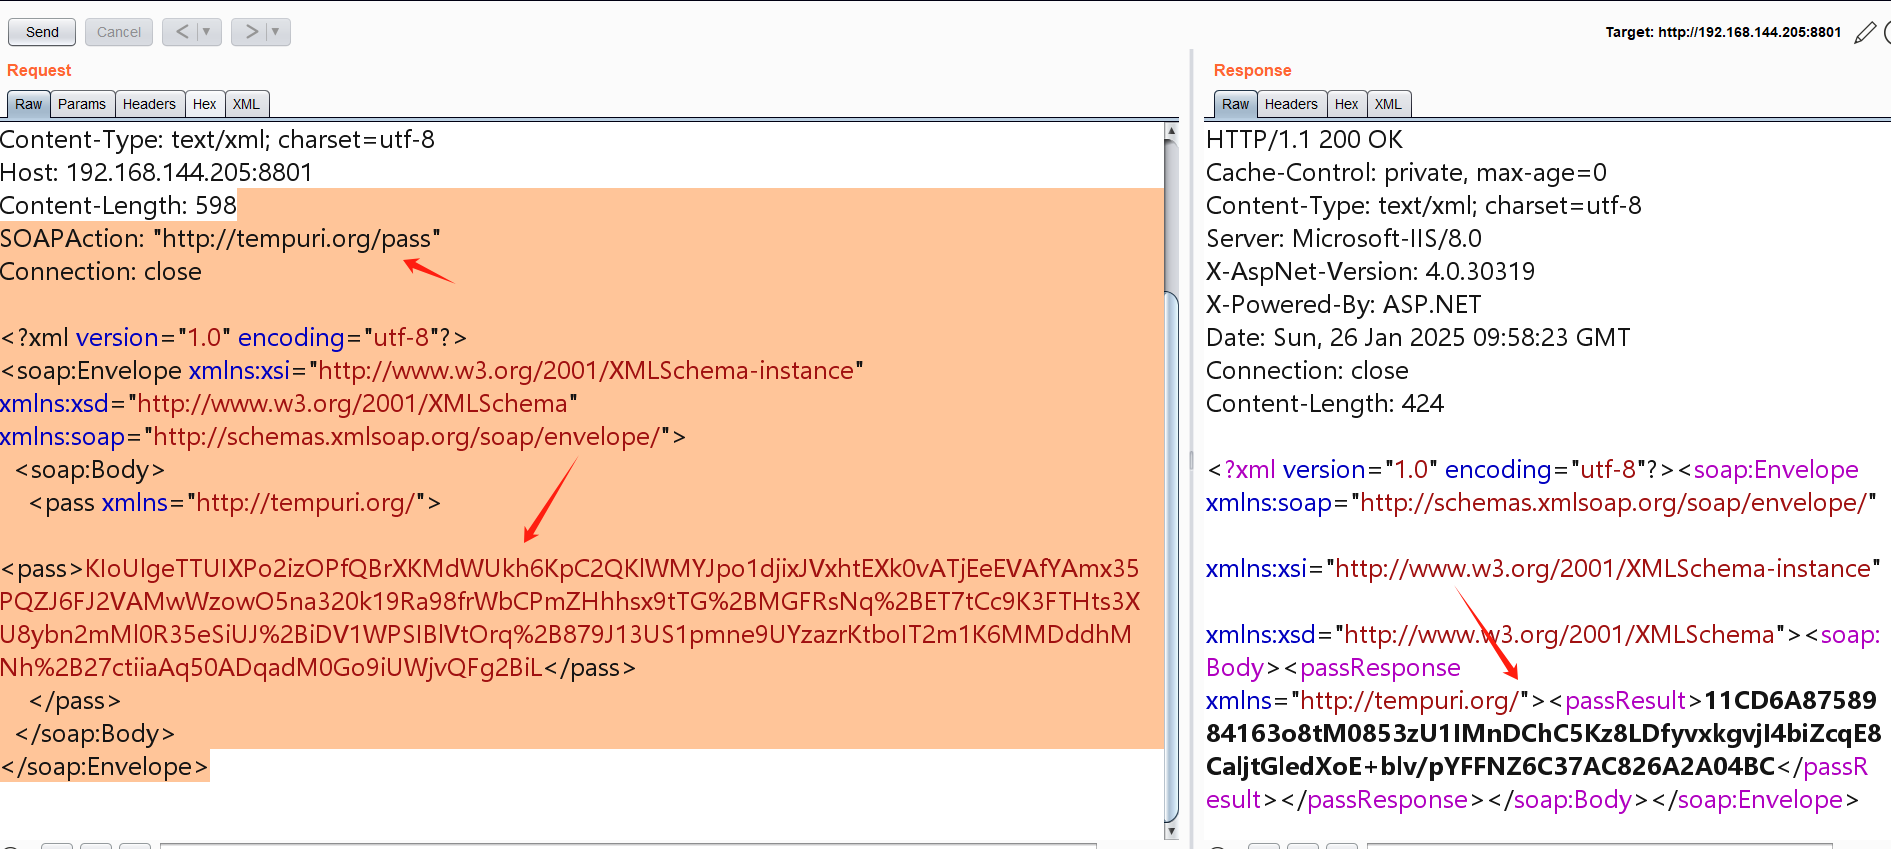
Task: Click the Host header line
Action: point(156,172)
